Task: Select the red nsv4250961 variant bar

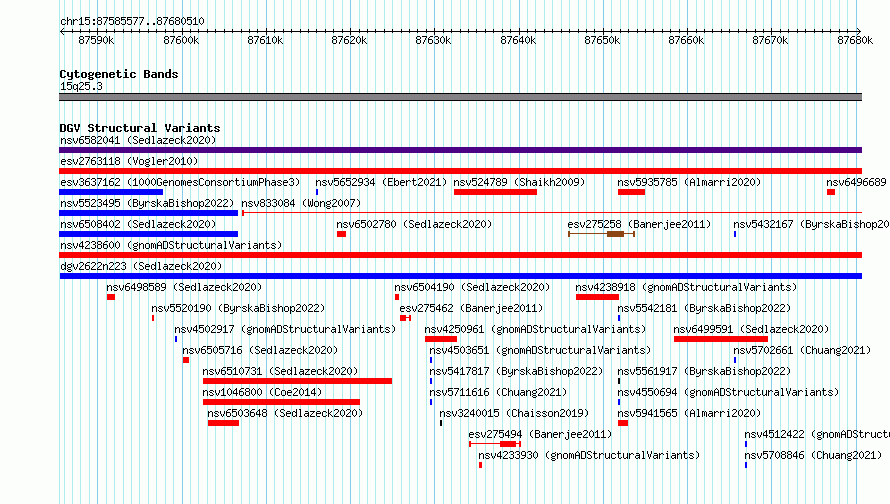Action: click(441, 339)
